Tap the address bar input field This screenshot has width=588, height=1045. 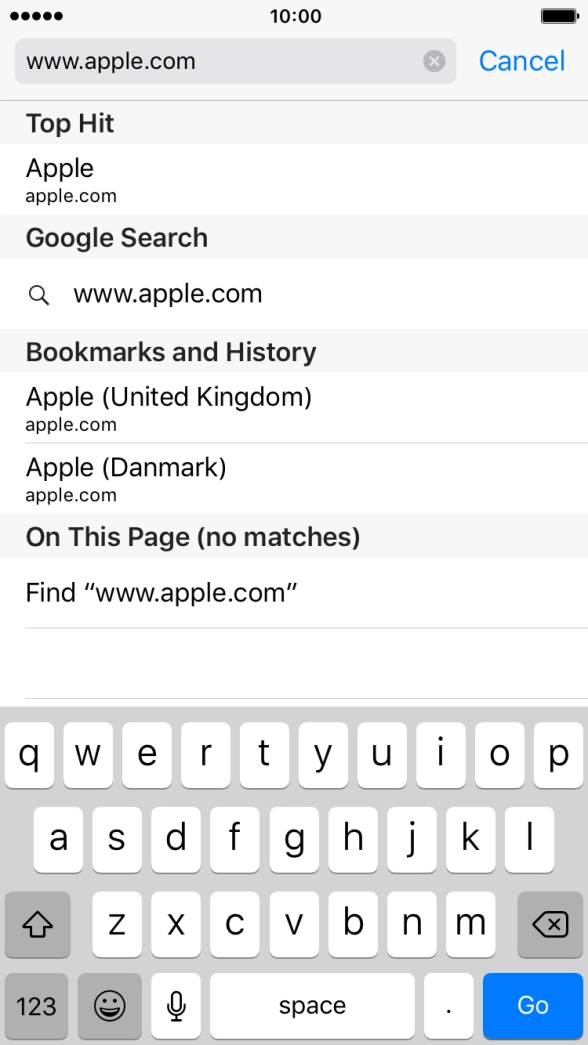(x=200, y=61)
